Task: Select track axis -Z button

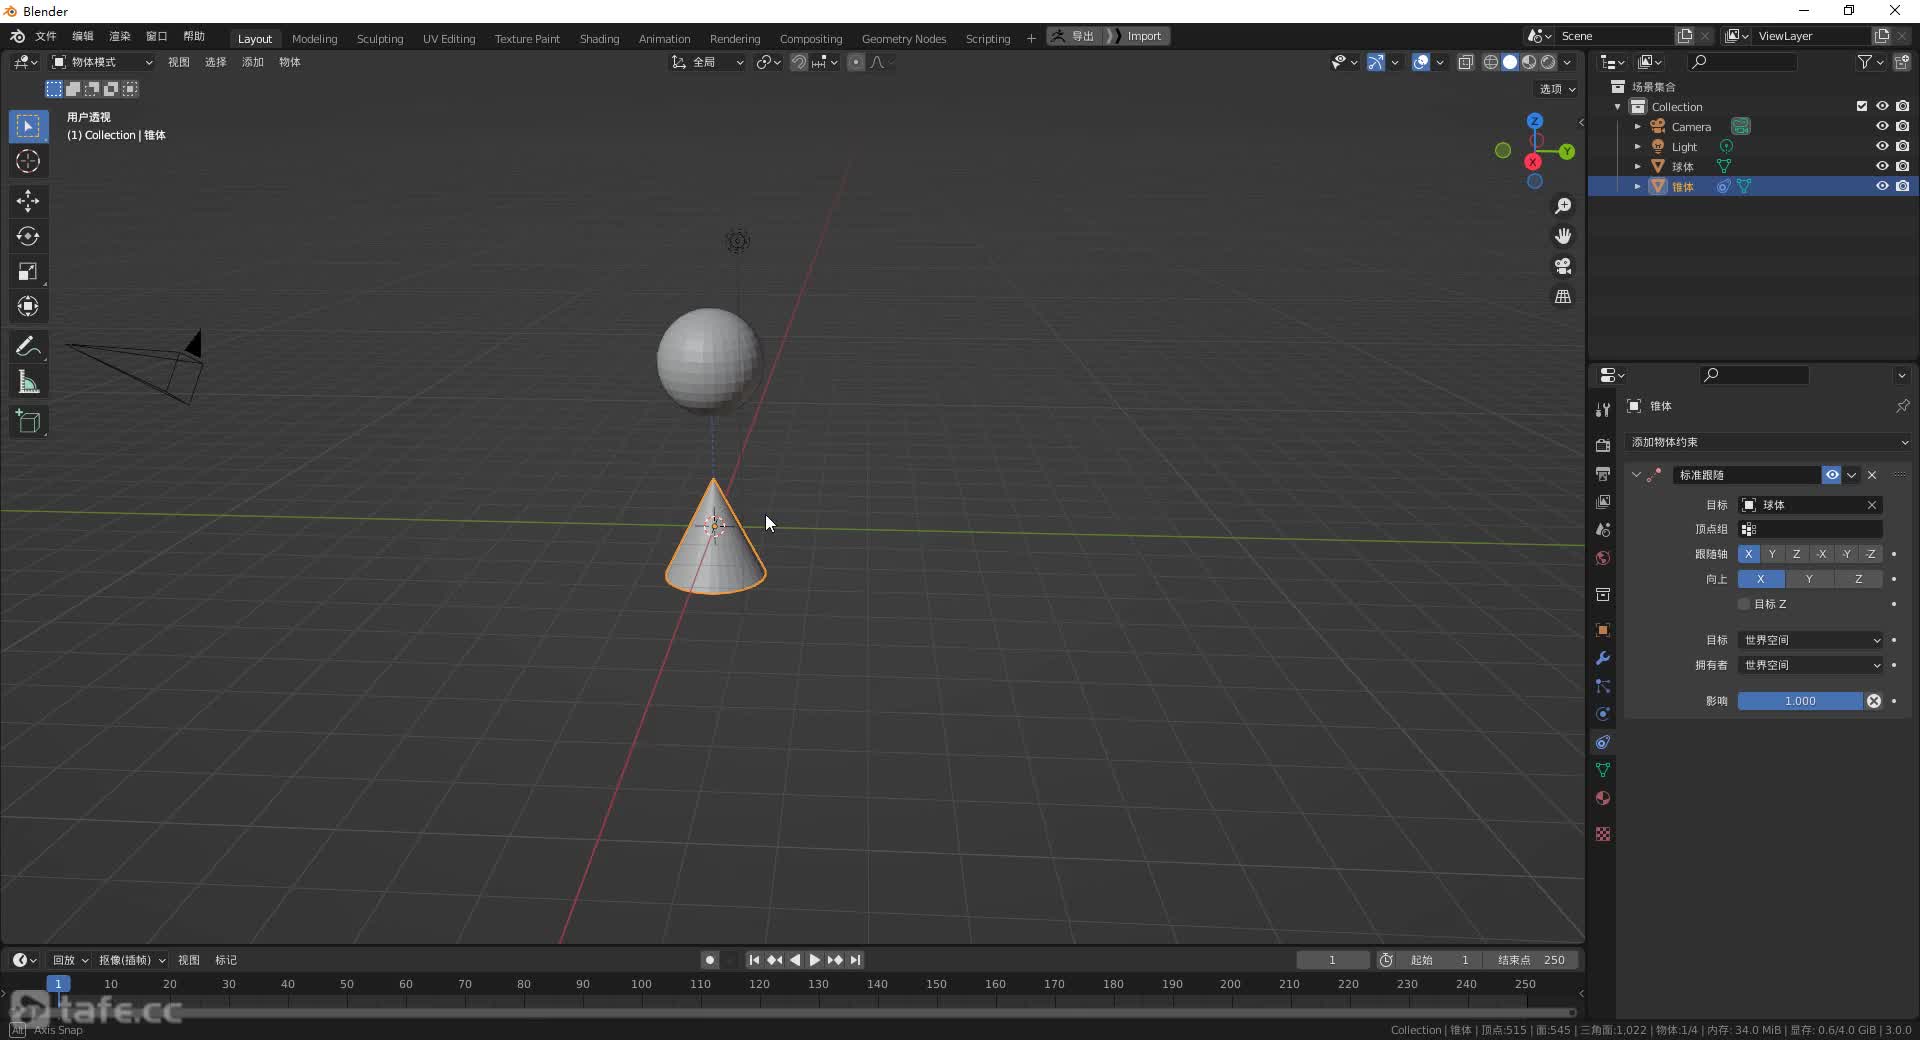Action: (1871, 554)
